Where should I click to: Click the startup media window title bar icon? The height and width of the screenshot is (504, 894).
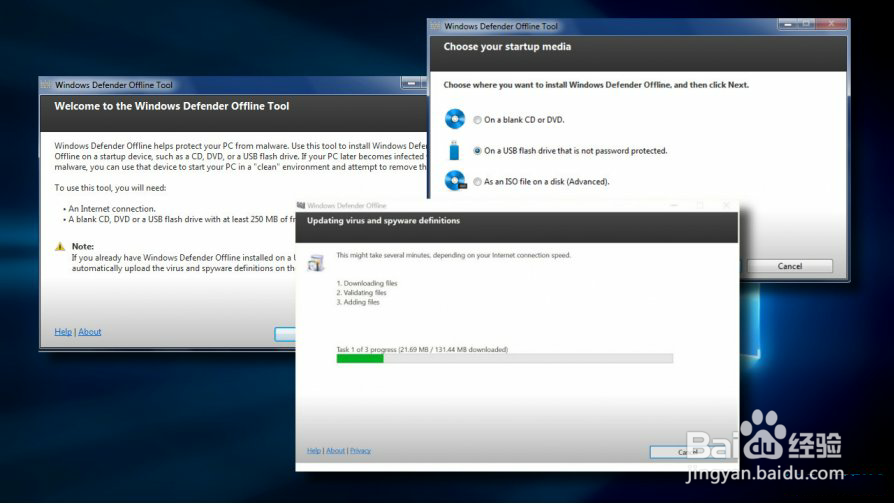pos(436,26)
